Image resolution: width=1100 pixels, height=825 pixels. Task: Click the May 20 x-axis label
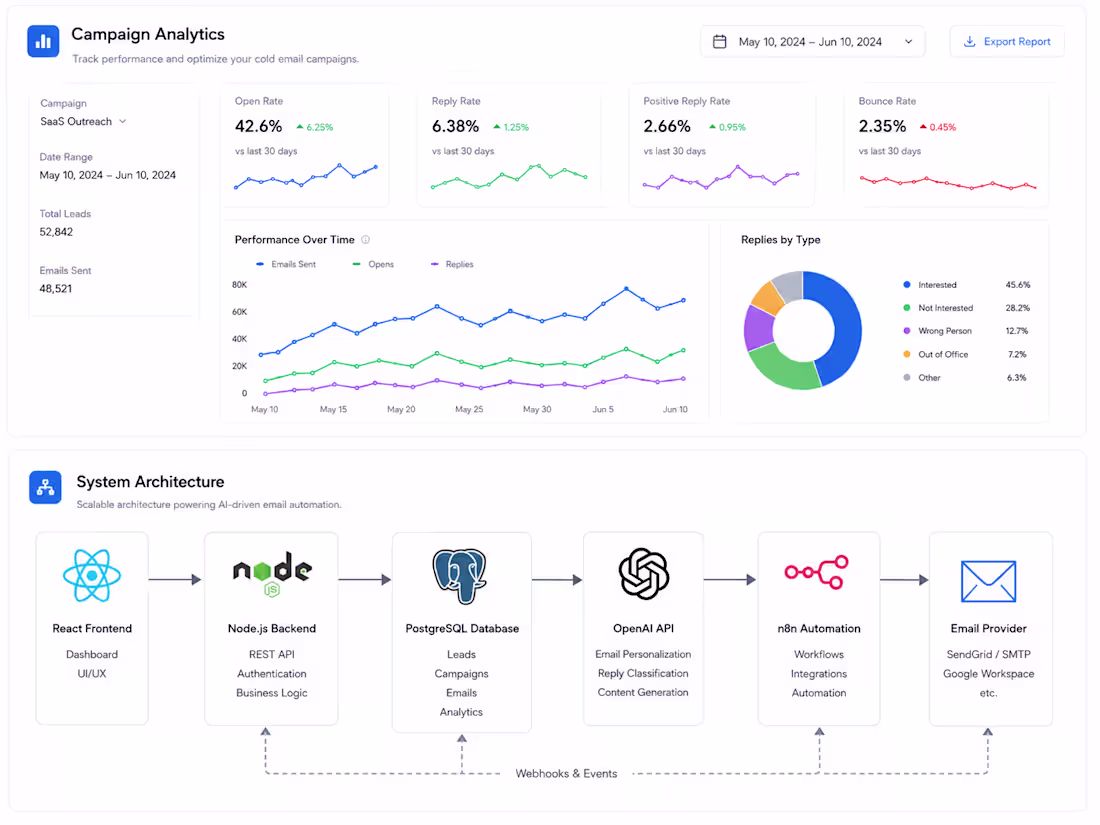coord(401,410)
